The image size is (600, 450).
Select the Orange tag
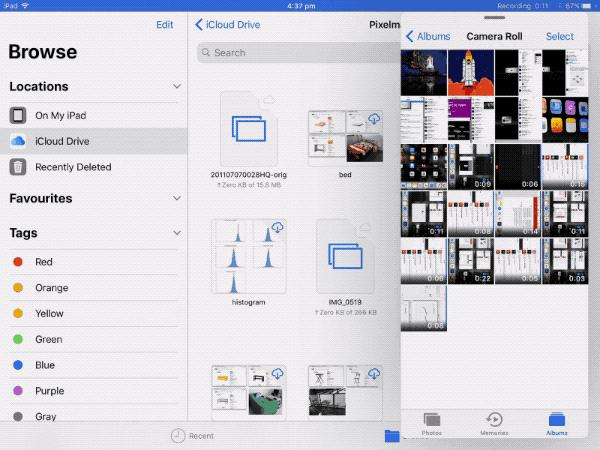click(x=94, y=288)
